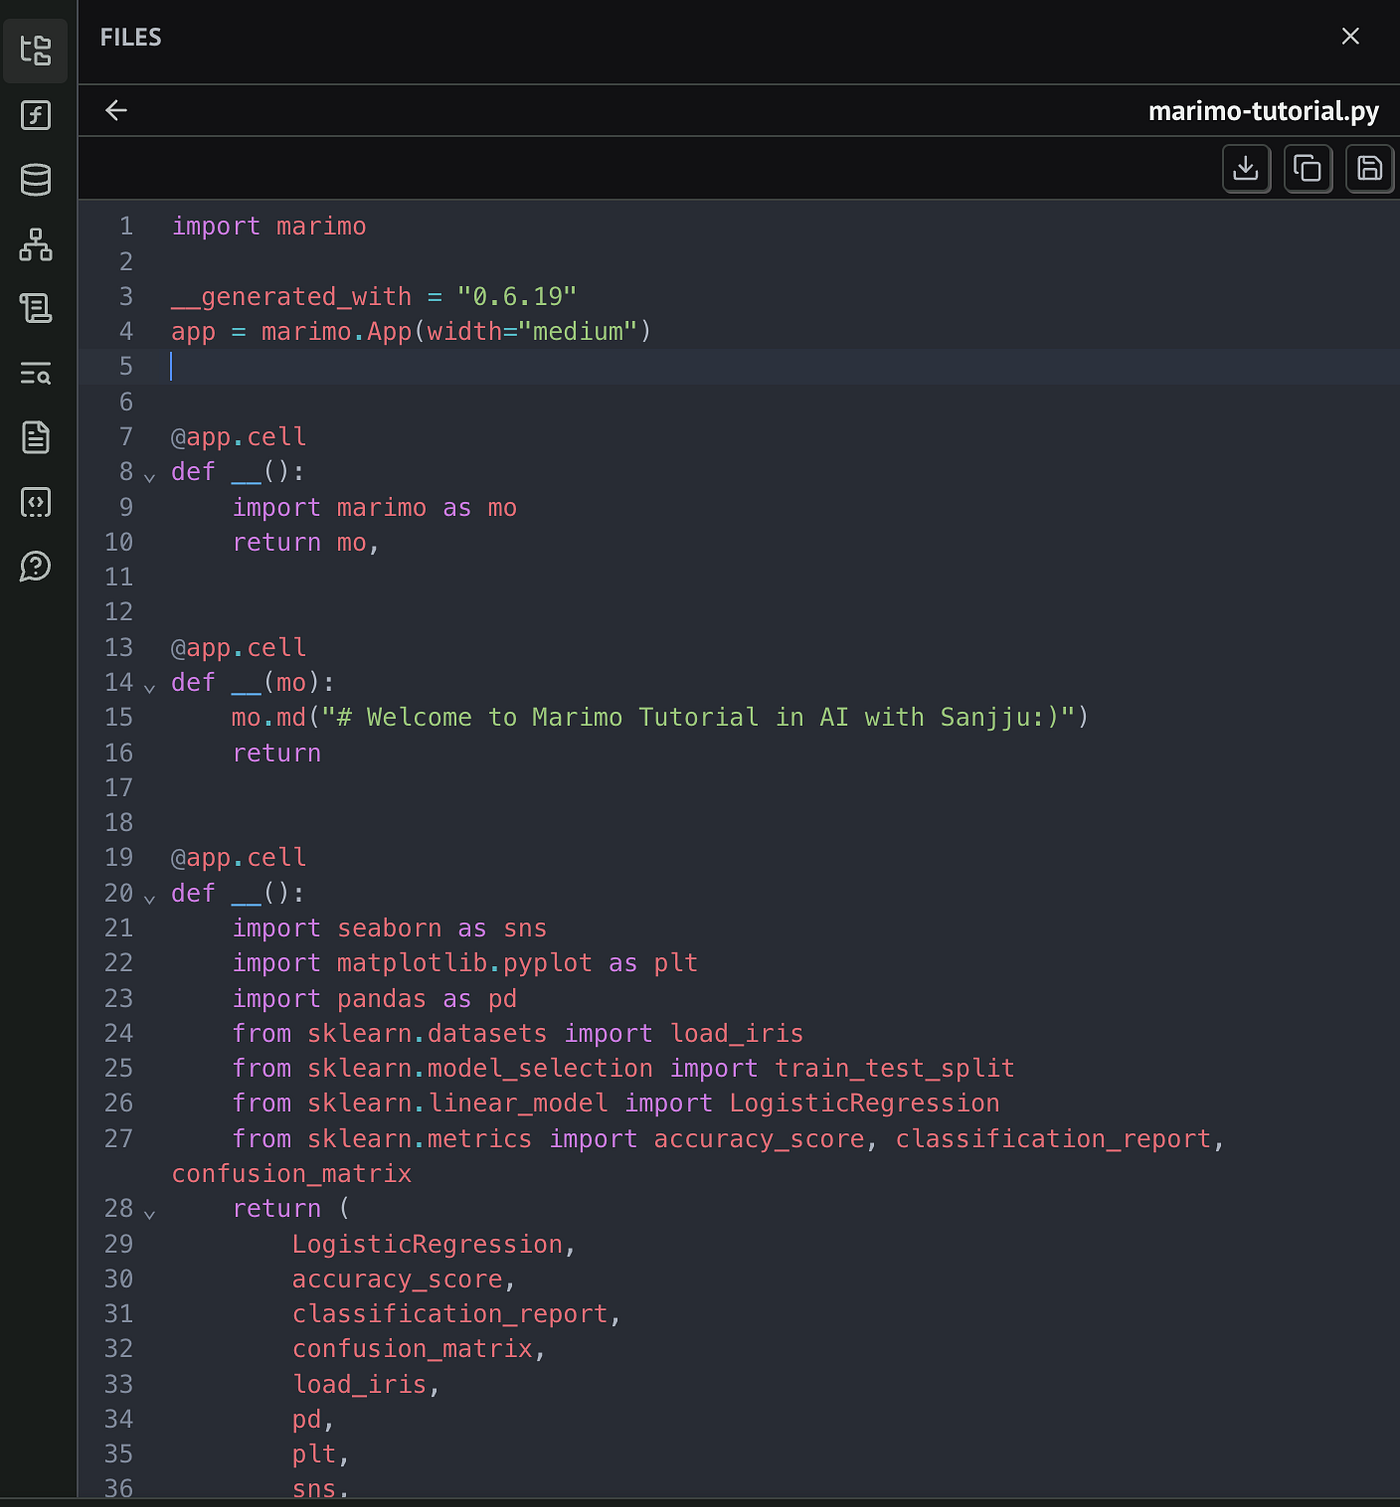Click "classification_report" on line 27
The width and height of the screenshot is (1400, 1507).
pyautogui.click(x=1053, y=1139)
